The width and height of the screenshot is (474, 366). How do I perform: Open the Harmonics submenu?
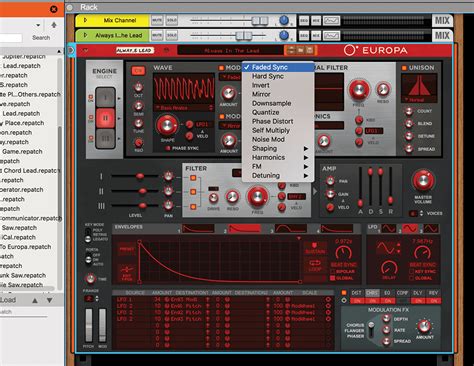(x=278, y=157)
